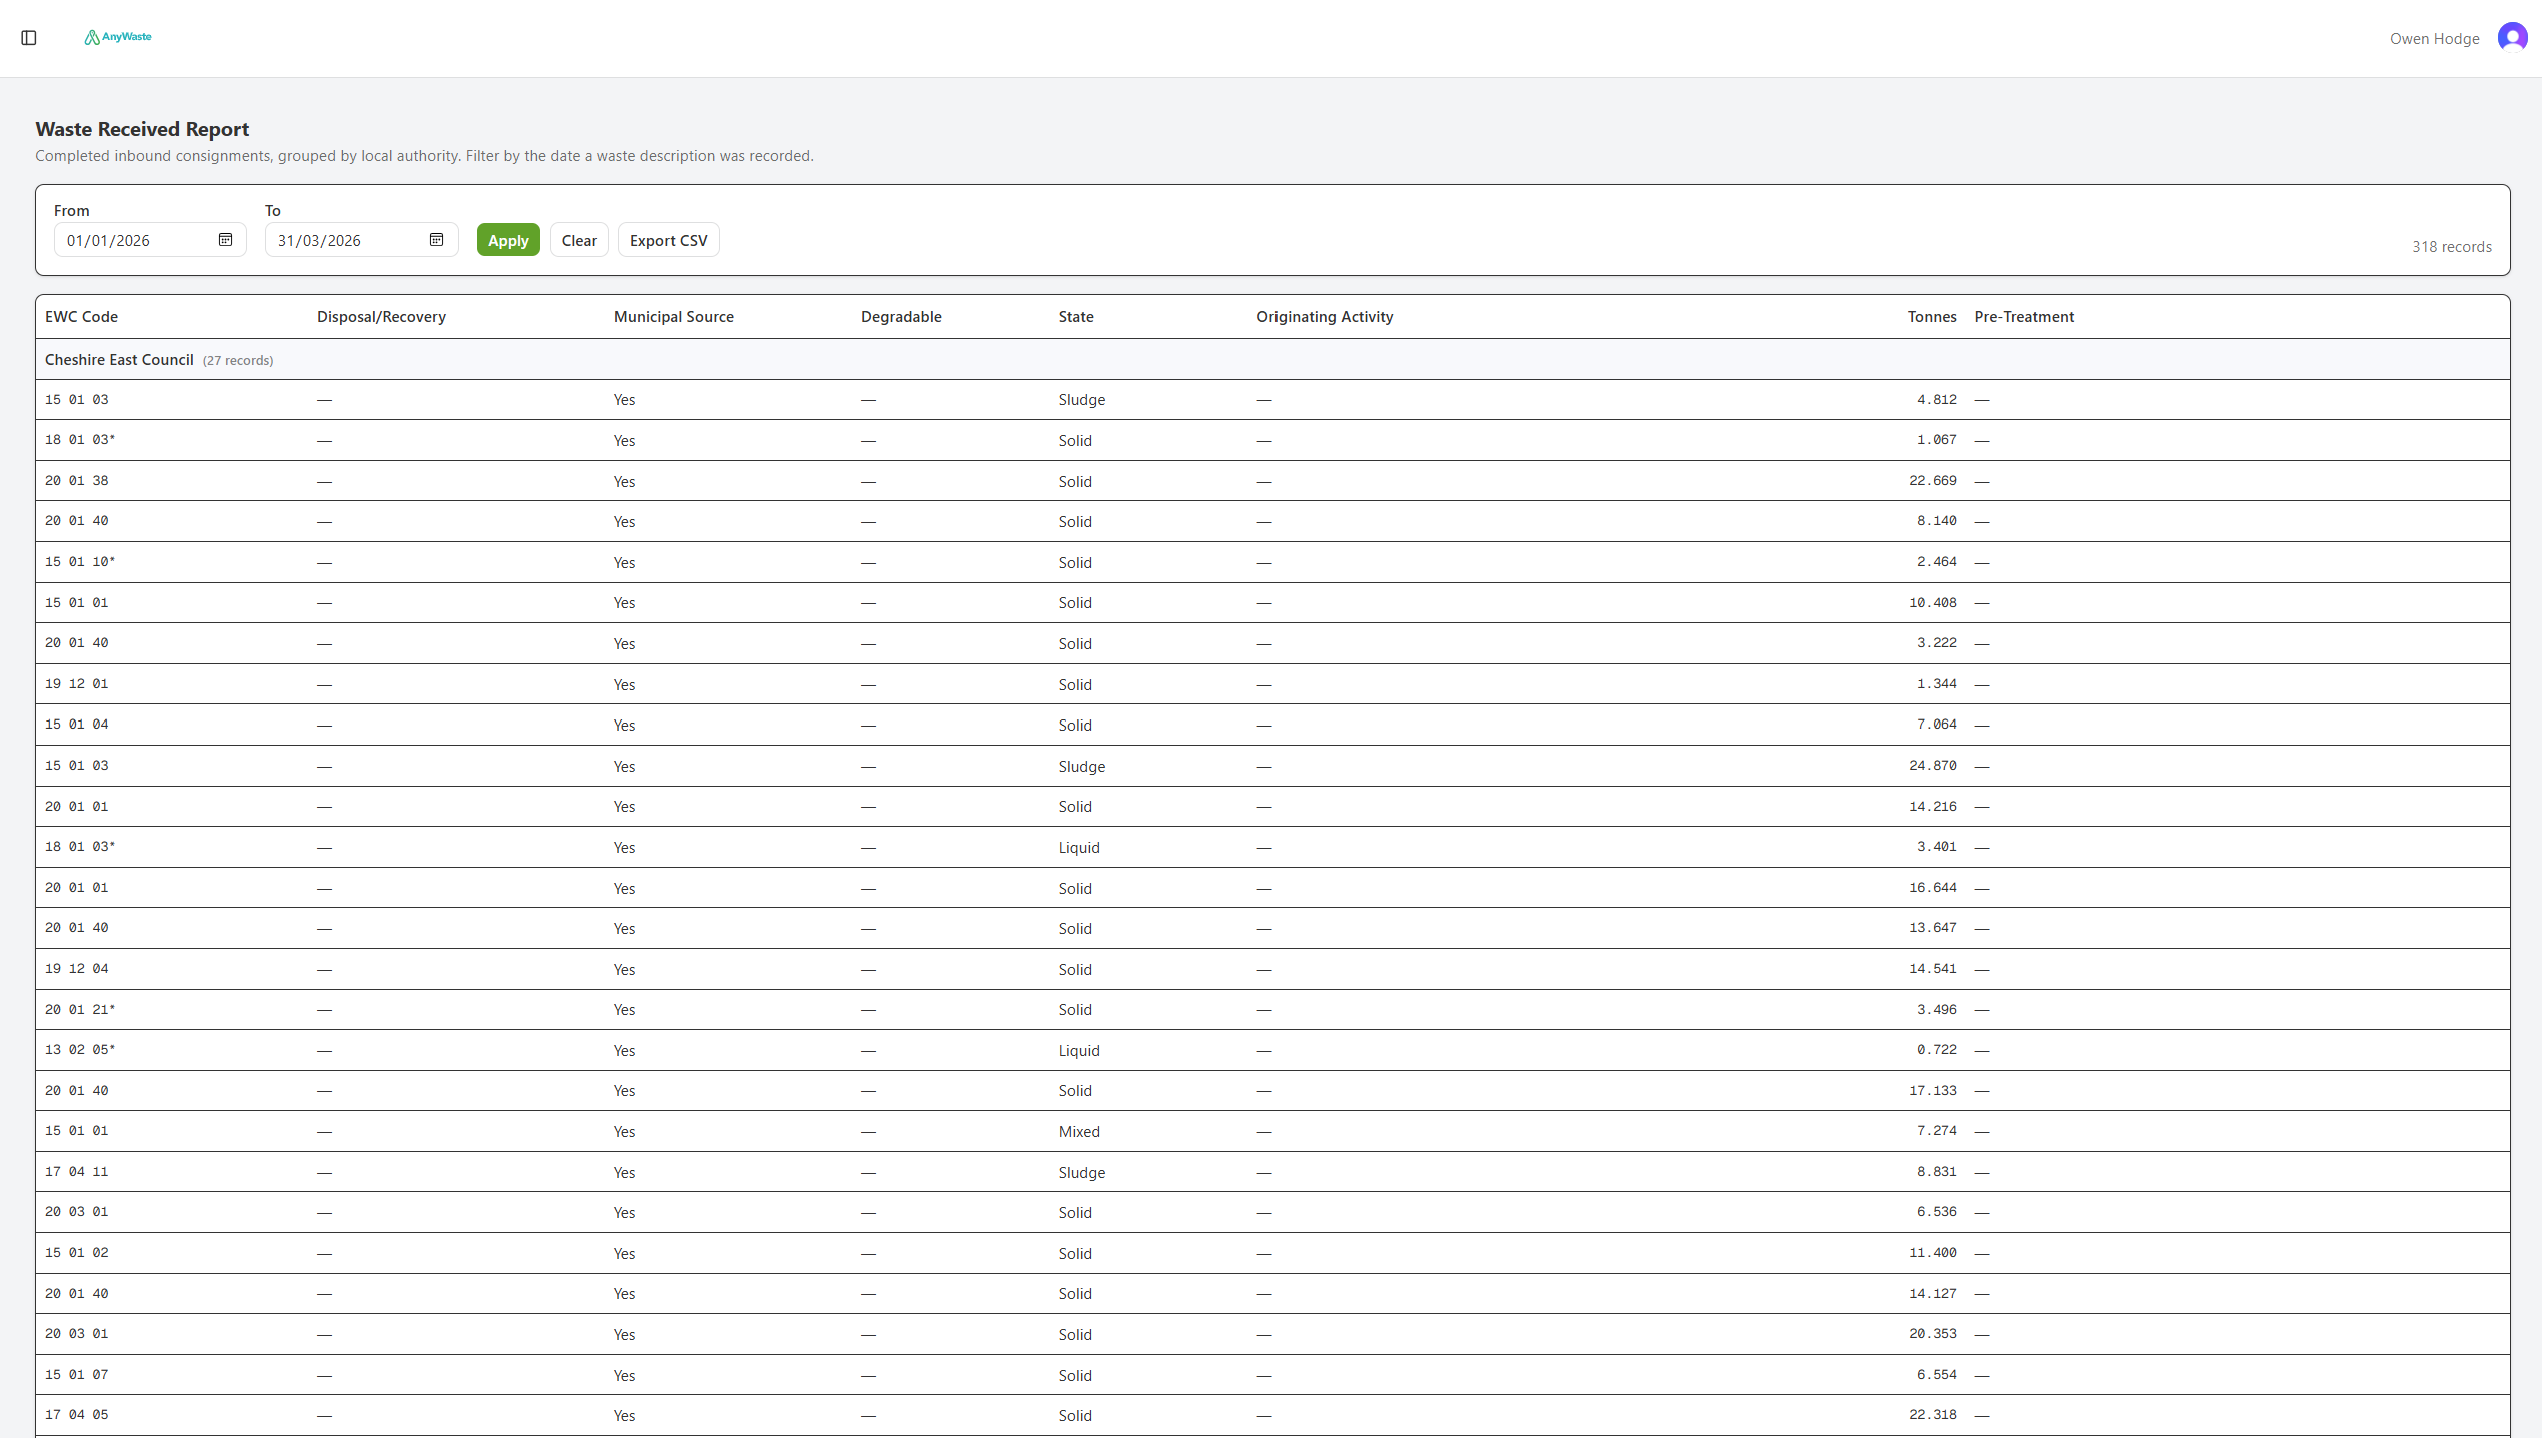Open the AnyWaste logo home link
This screenshot has height=1438, width=2542.
[x=118, y=37]
